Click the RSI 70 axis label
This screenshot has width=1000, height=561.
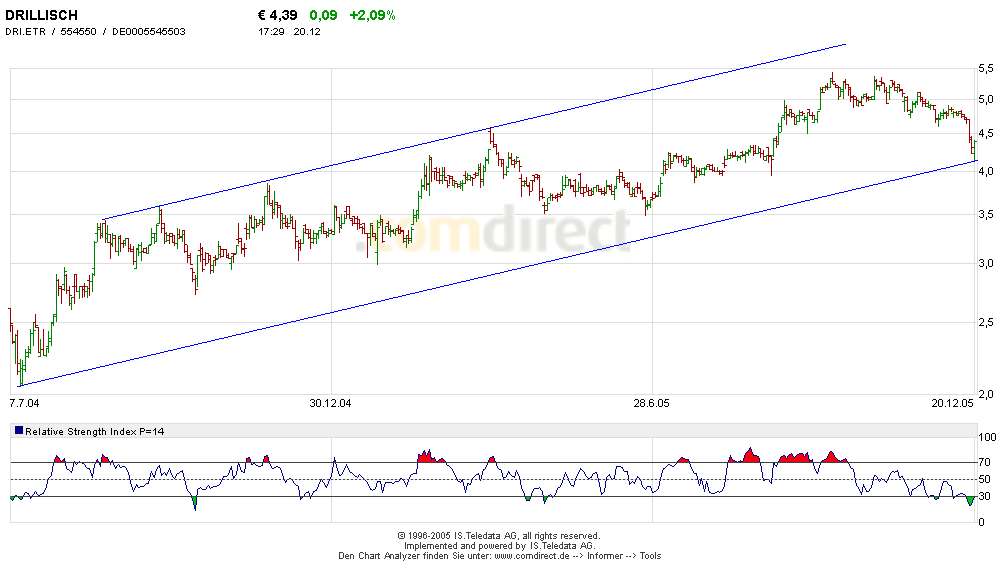point(985,462)
